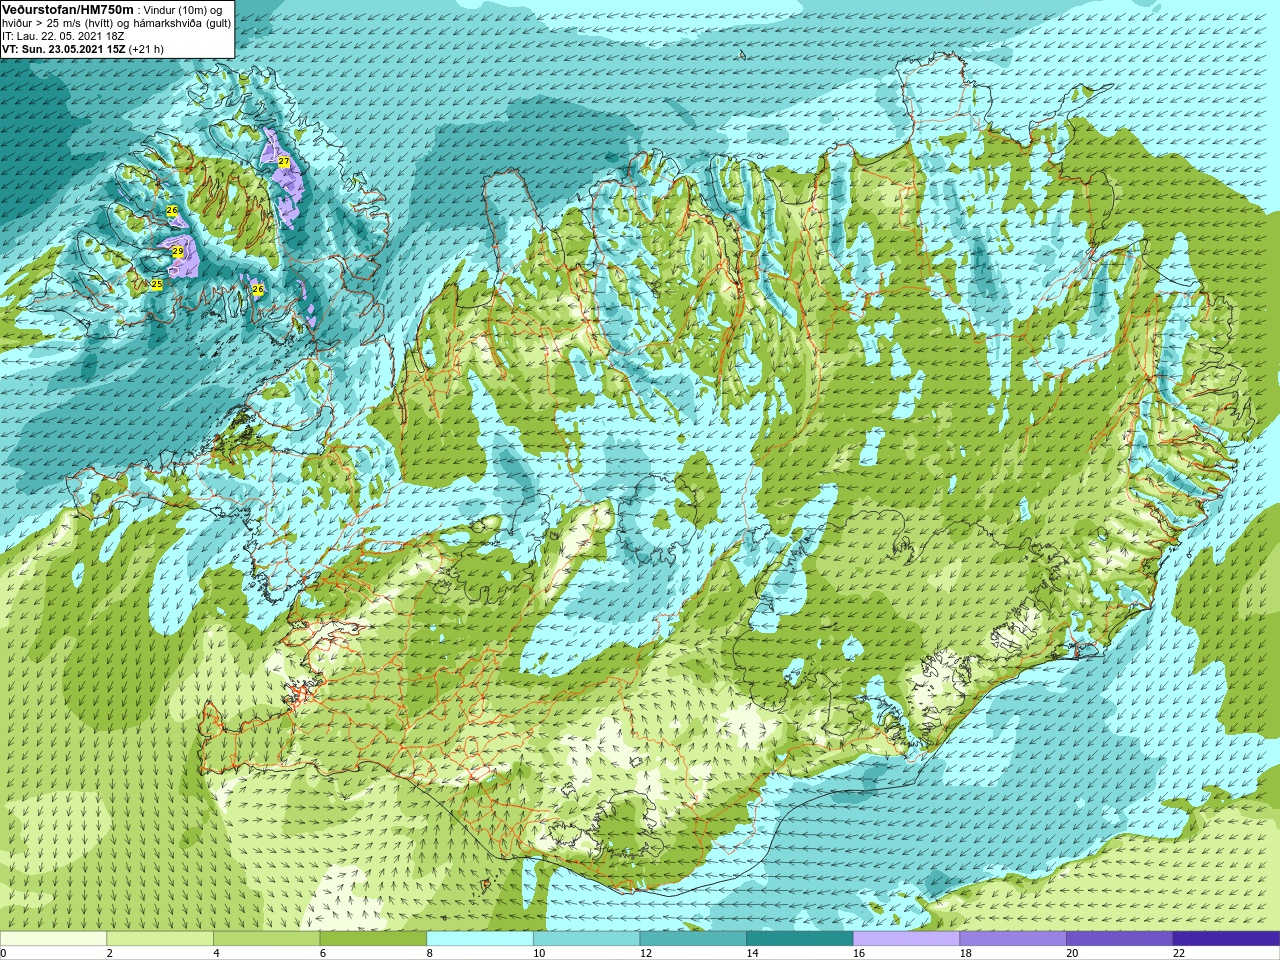This screenshot has height=960, width=1280.
Task: Click the legend scale number 6
Action: (x=323, y=953)
